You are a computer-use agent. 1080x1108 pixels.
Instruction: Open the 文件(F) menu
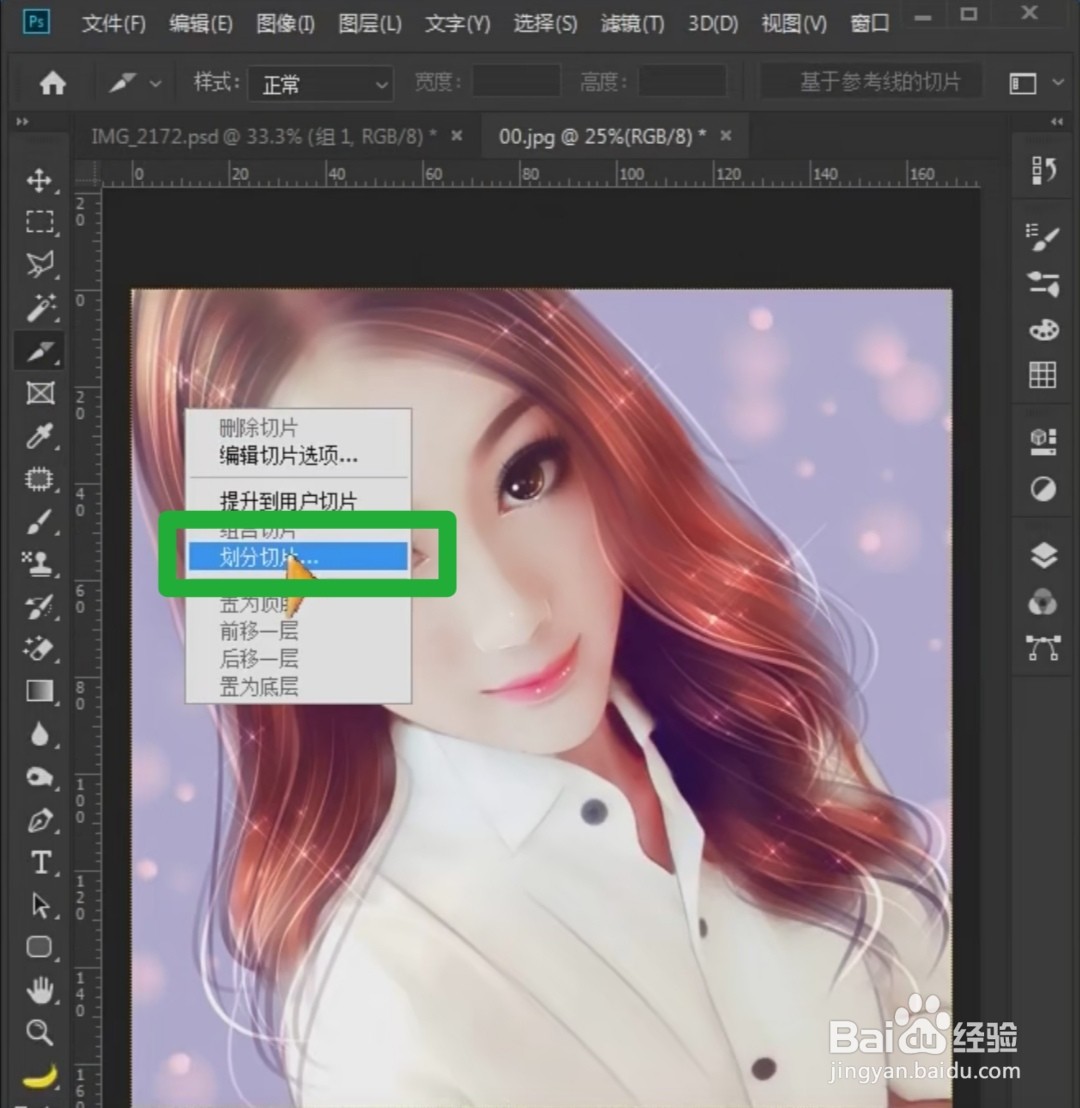(x=113, y=24)
